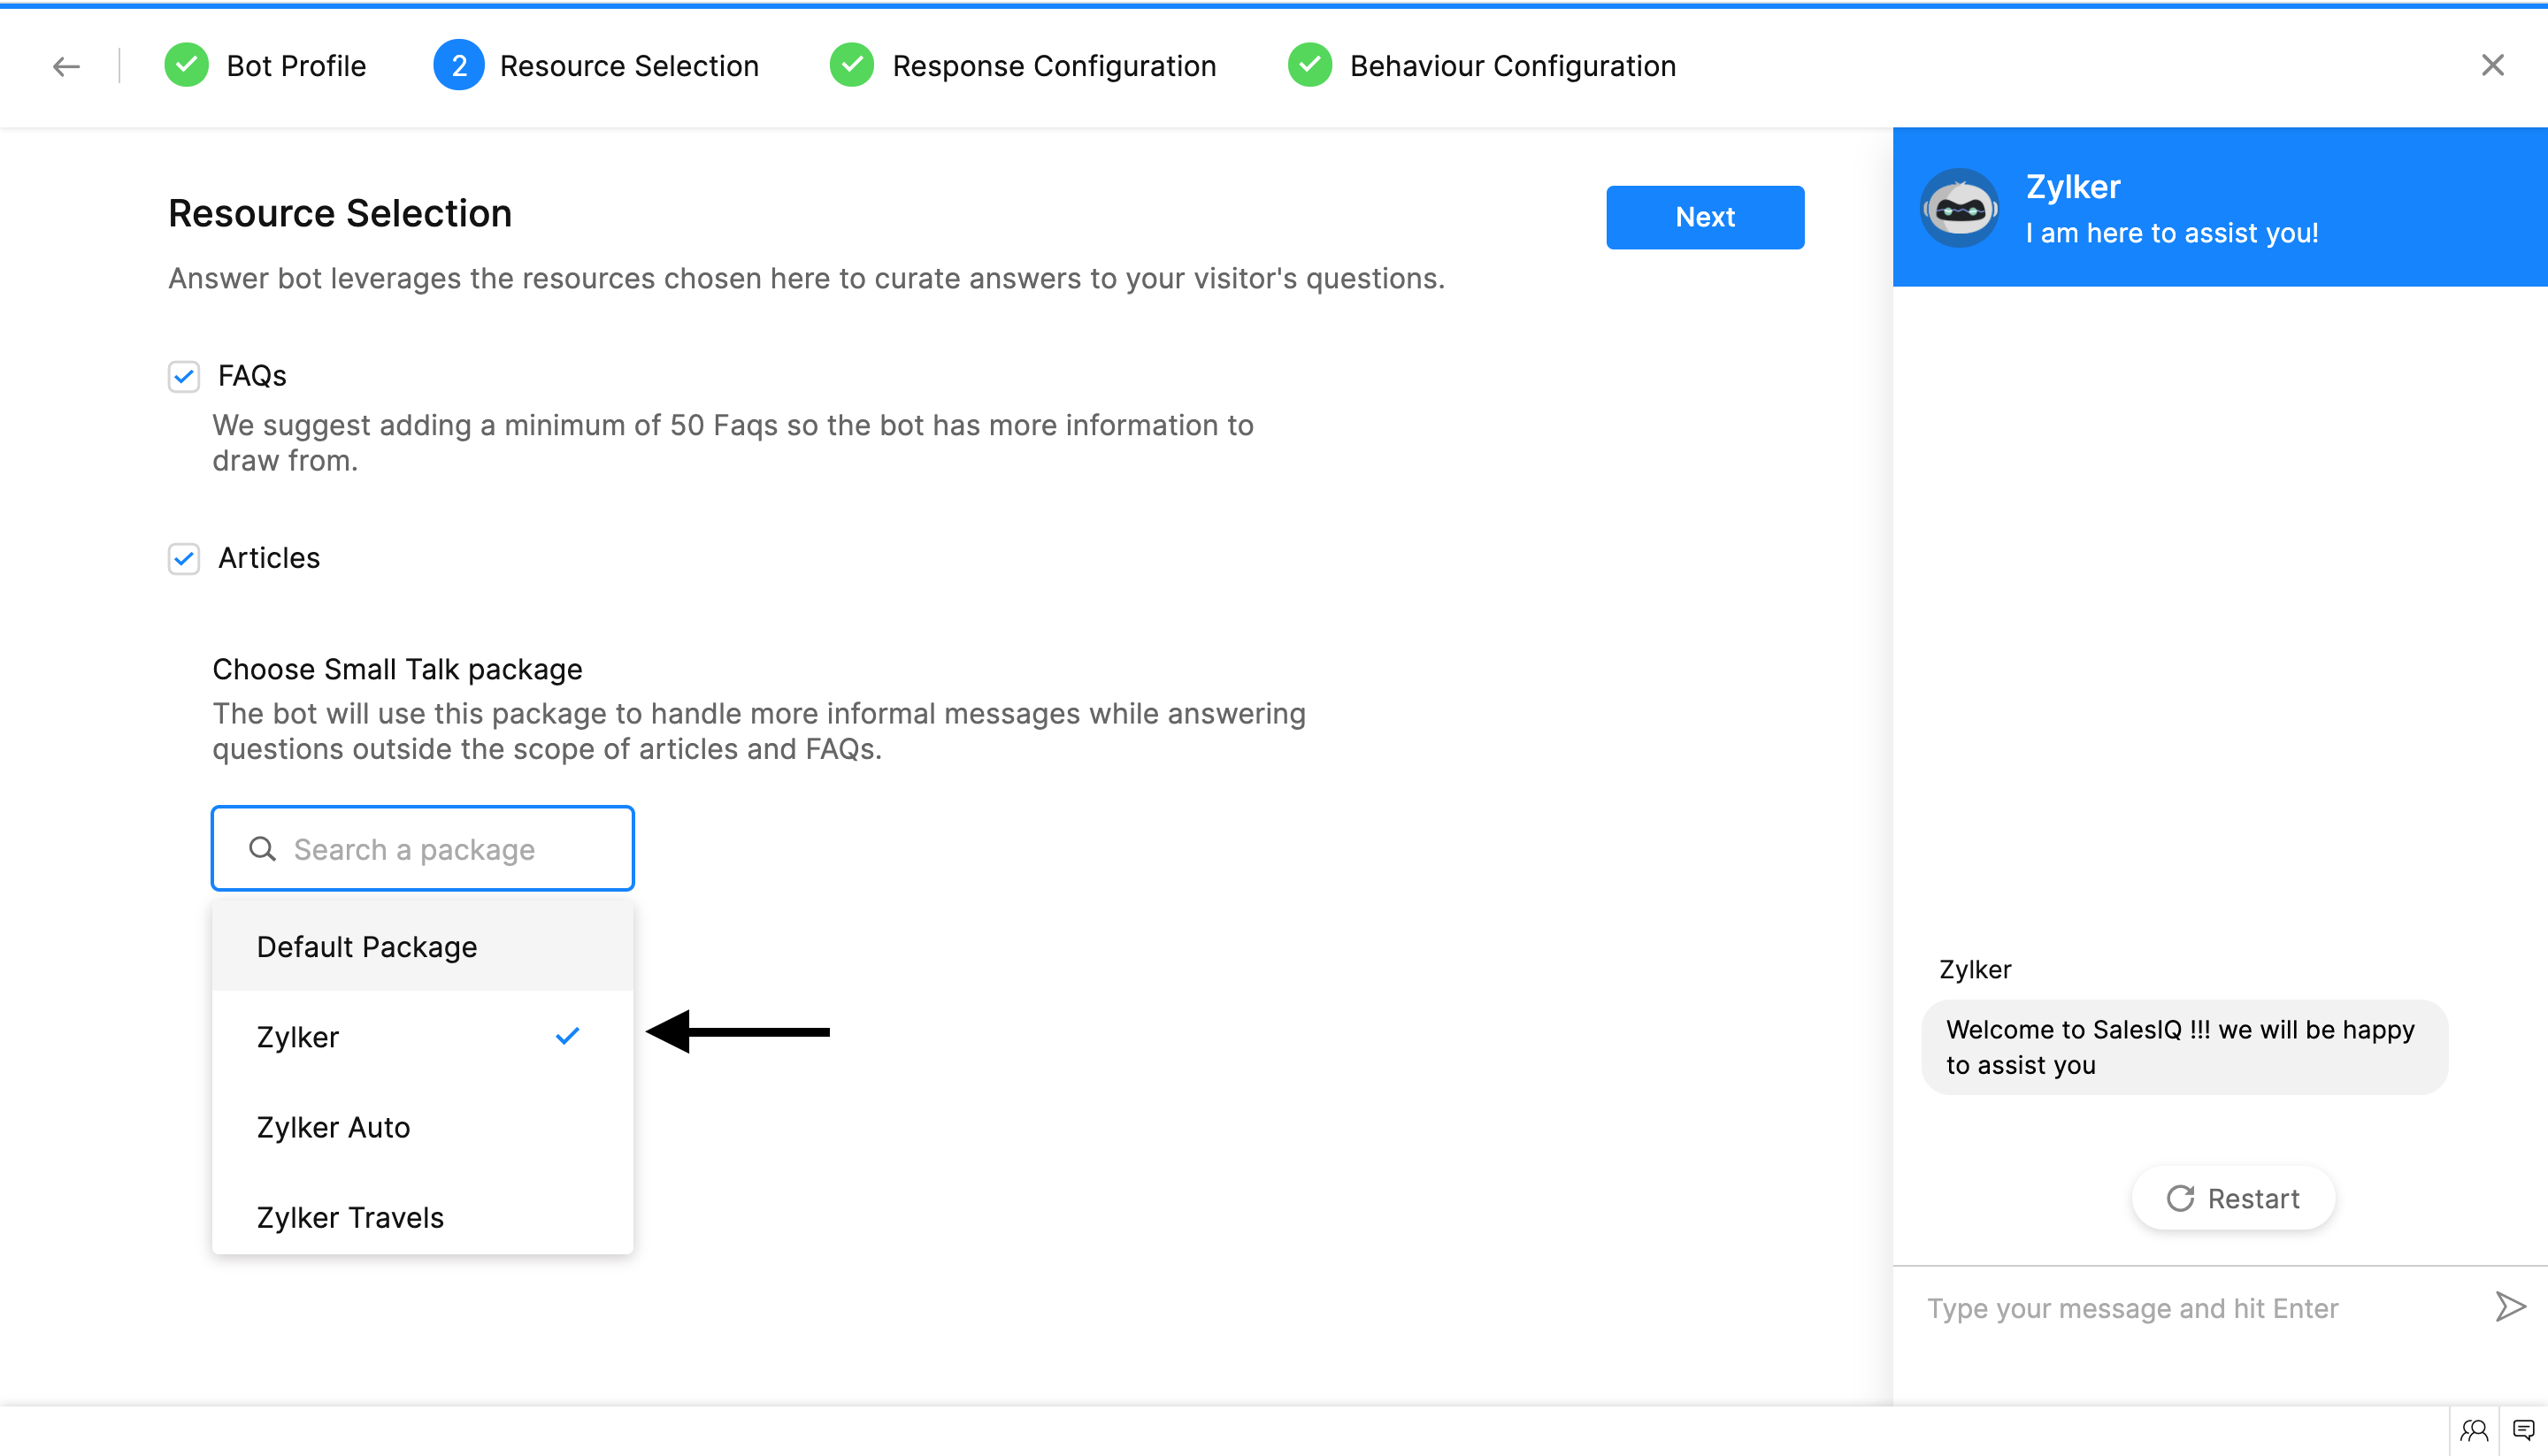Click the search magnifier icon
The height and width of the screenshot is (1456, 2548).
pyautogui.click(x=262, y=849)
